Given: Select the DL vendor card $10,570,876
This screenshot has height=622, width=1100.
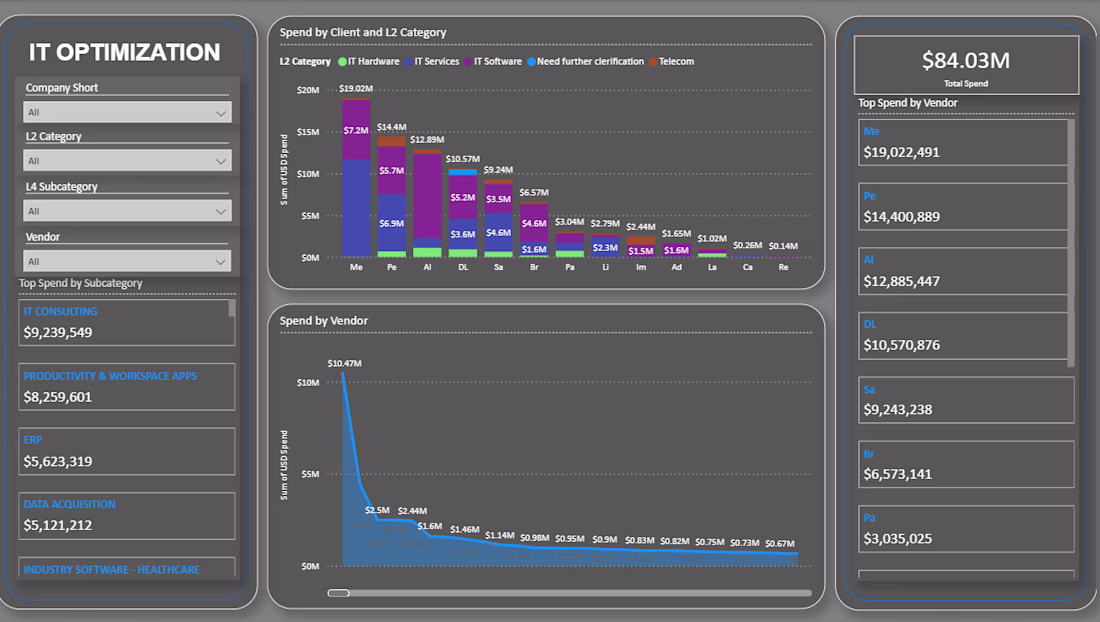Looking at the screenshot, I should 962,335.
